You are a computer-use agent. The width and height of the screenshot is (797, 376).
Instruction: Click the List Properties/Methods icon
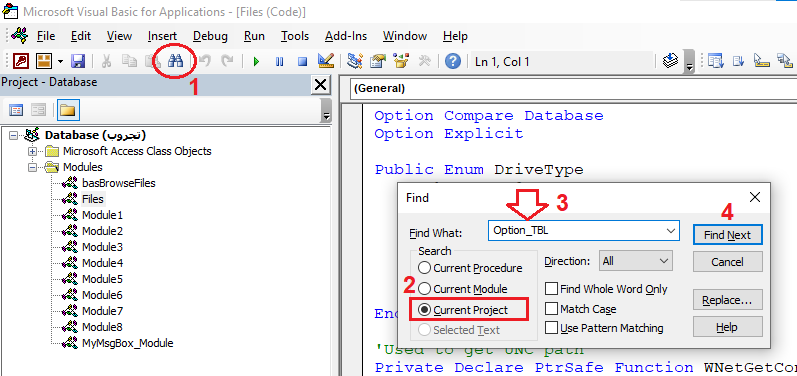pos(715,61)
